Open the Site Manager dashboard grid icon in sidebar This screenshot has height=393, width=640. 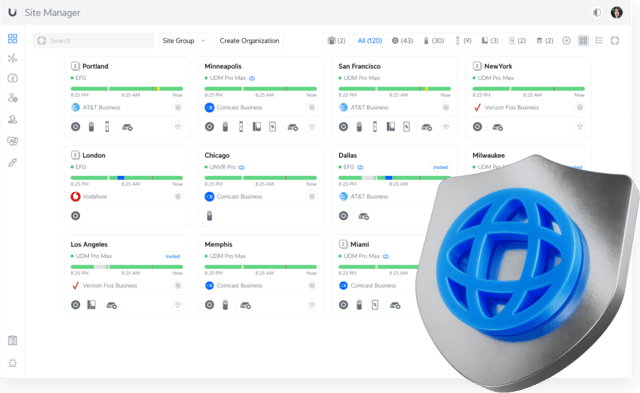tap(13, 39)
